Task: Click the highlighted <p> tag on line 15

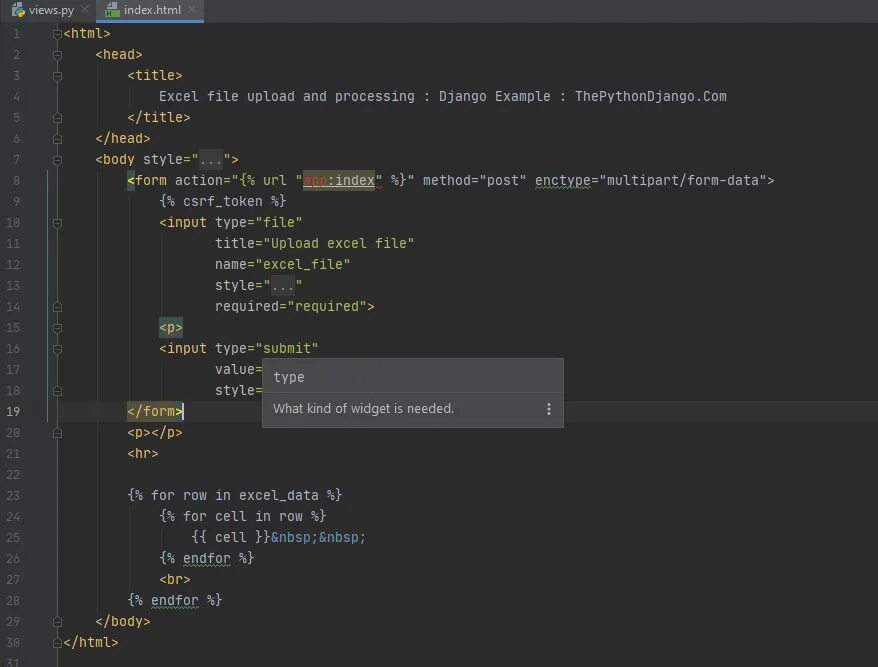Action: pos(171,328)
